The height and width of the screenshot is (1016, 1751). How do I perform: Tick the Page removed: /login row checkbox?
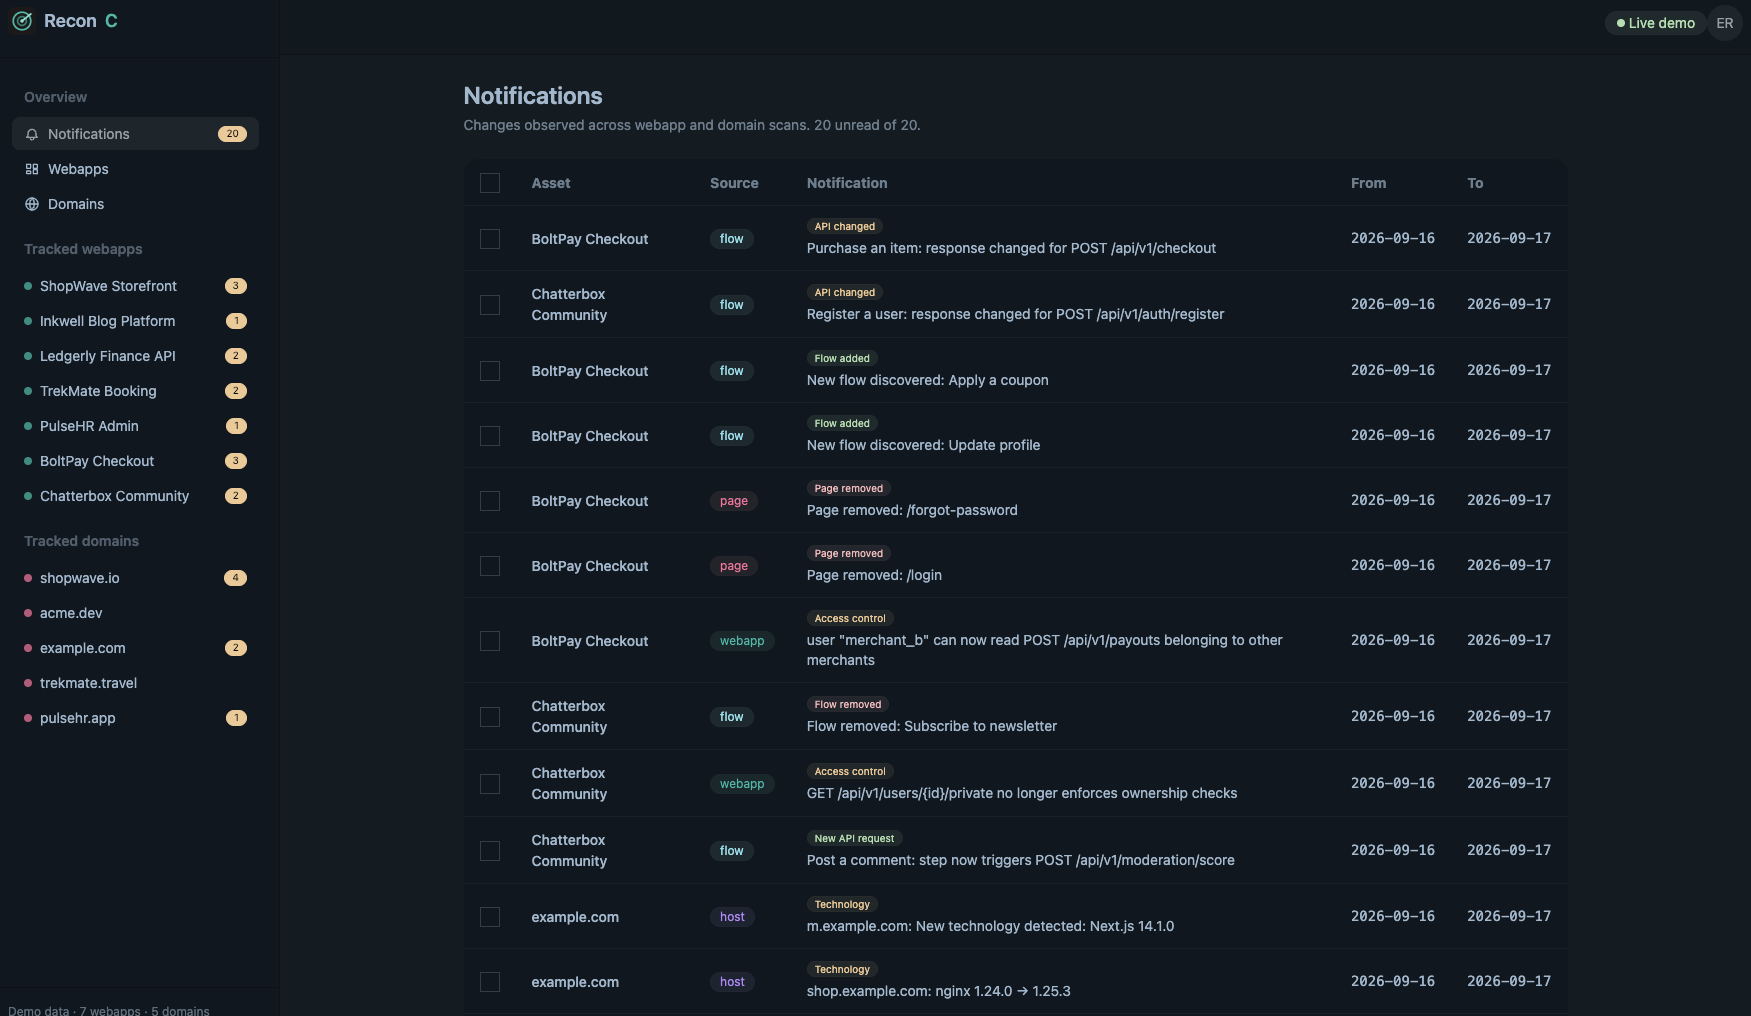[490, 566]
